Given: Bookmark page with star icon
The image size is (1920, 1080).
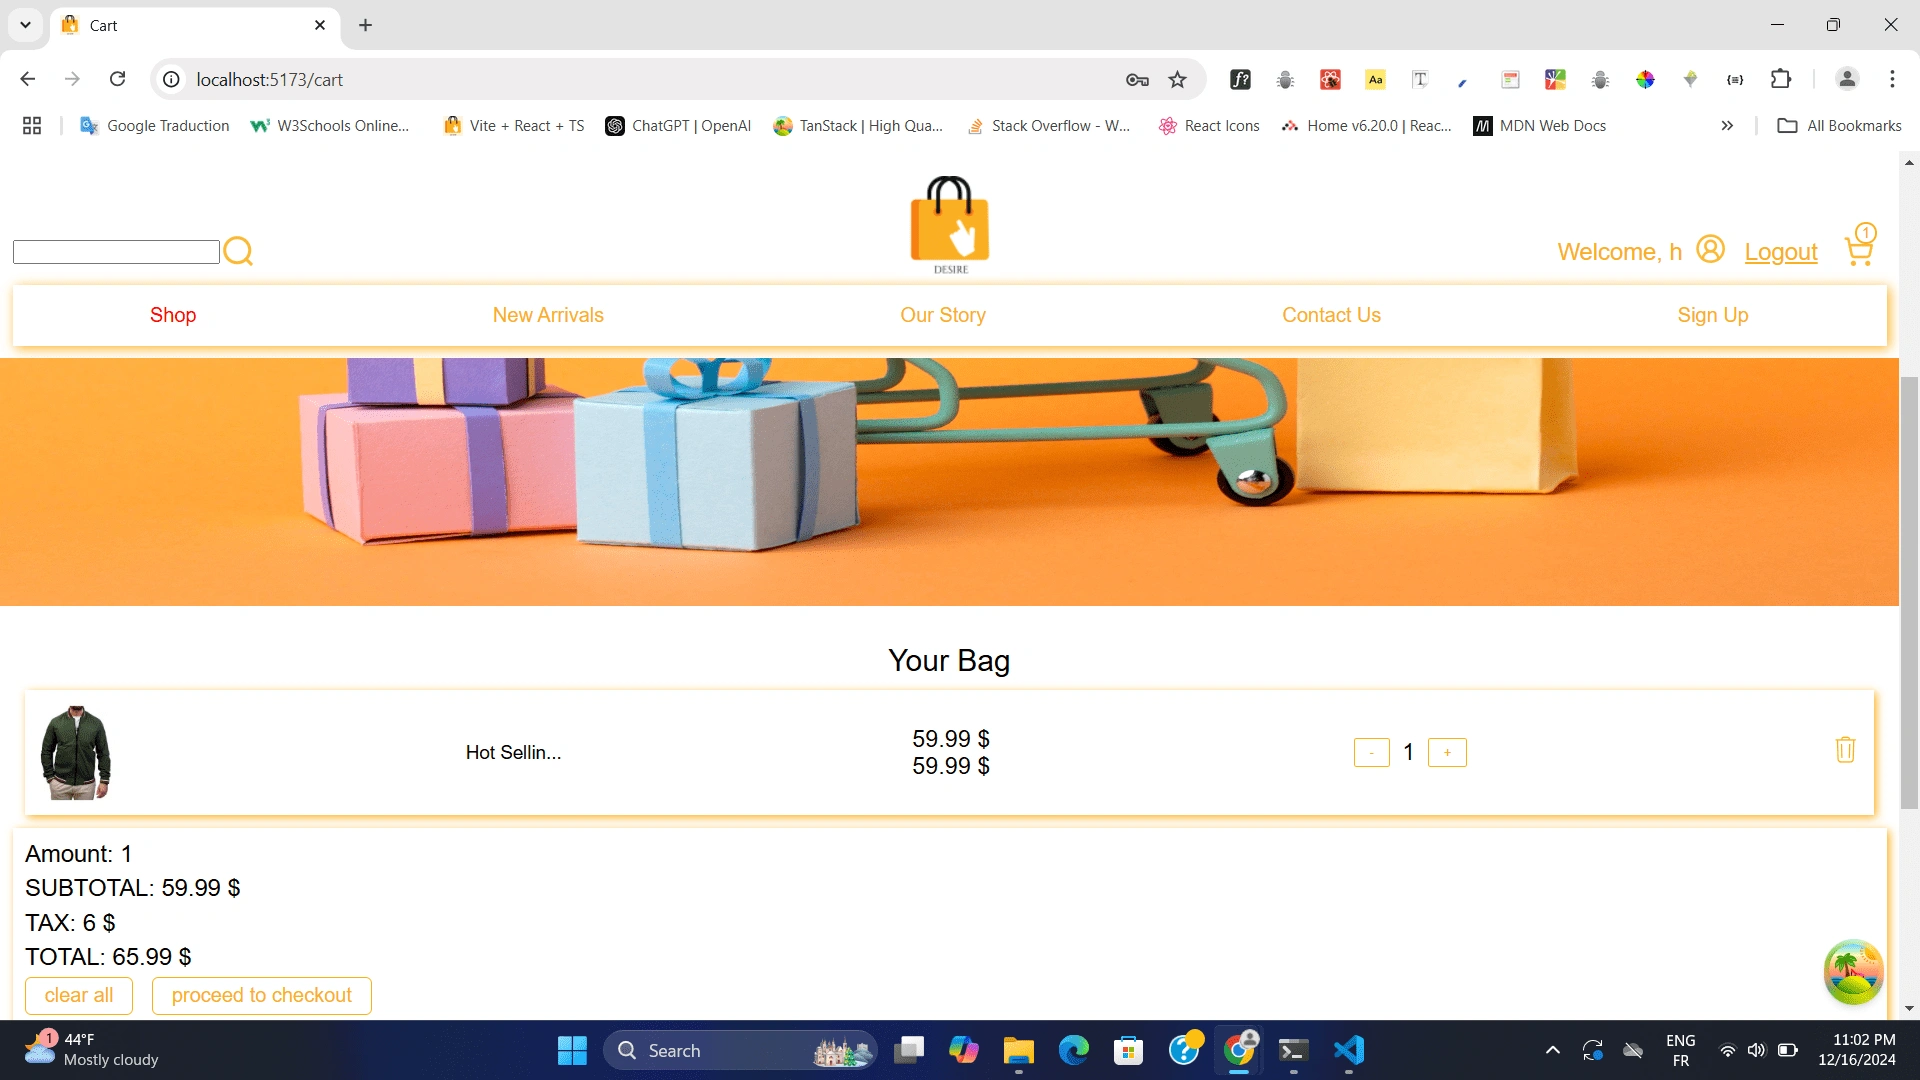Looking at the screenshot, I should click(x=1177, y=80).
